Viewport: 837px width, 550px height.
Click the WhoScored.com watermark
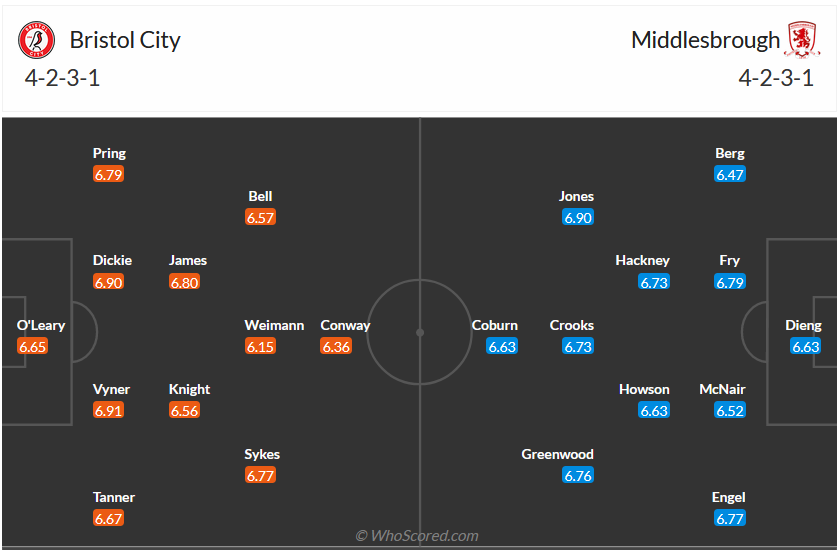(x=417, y=536)
